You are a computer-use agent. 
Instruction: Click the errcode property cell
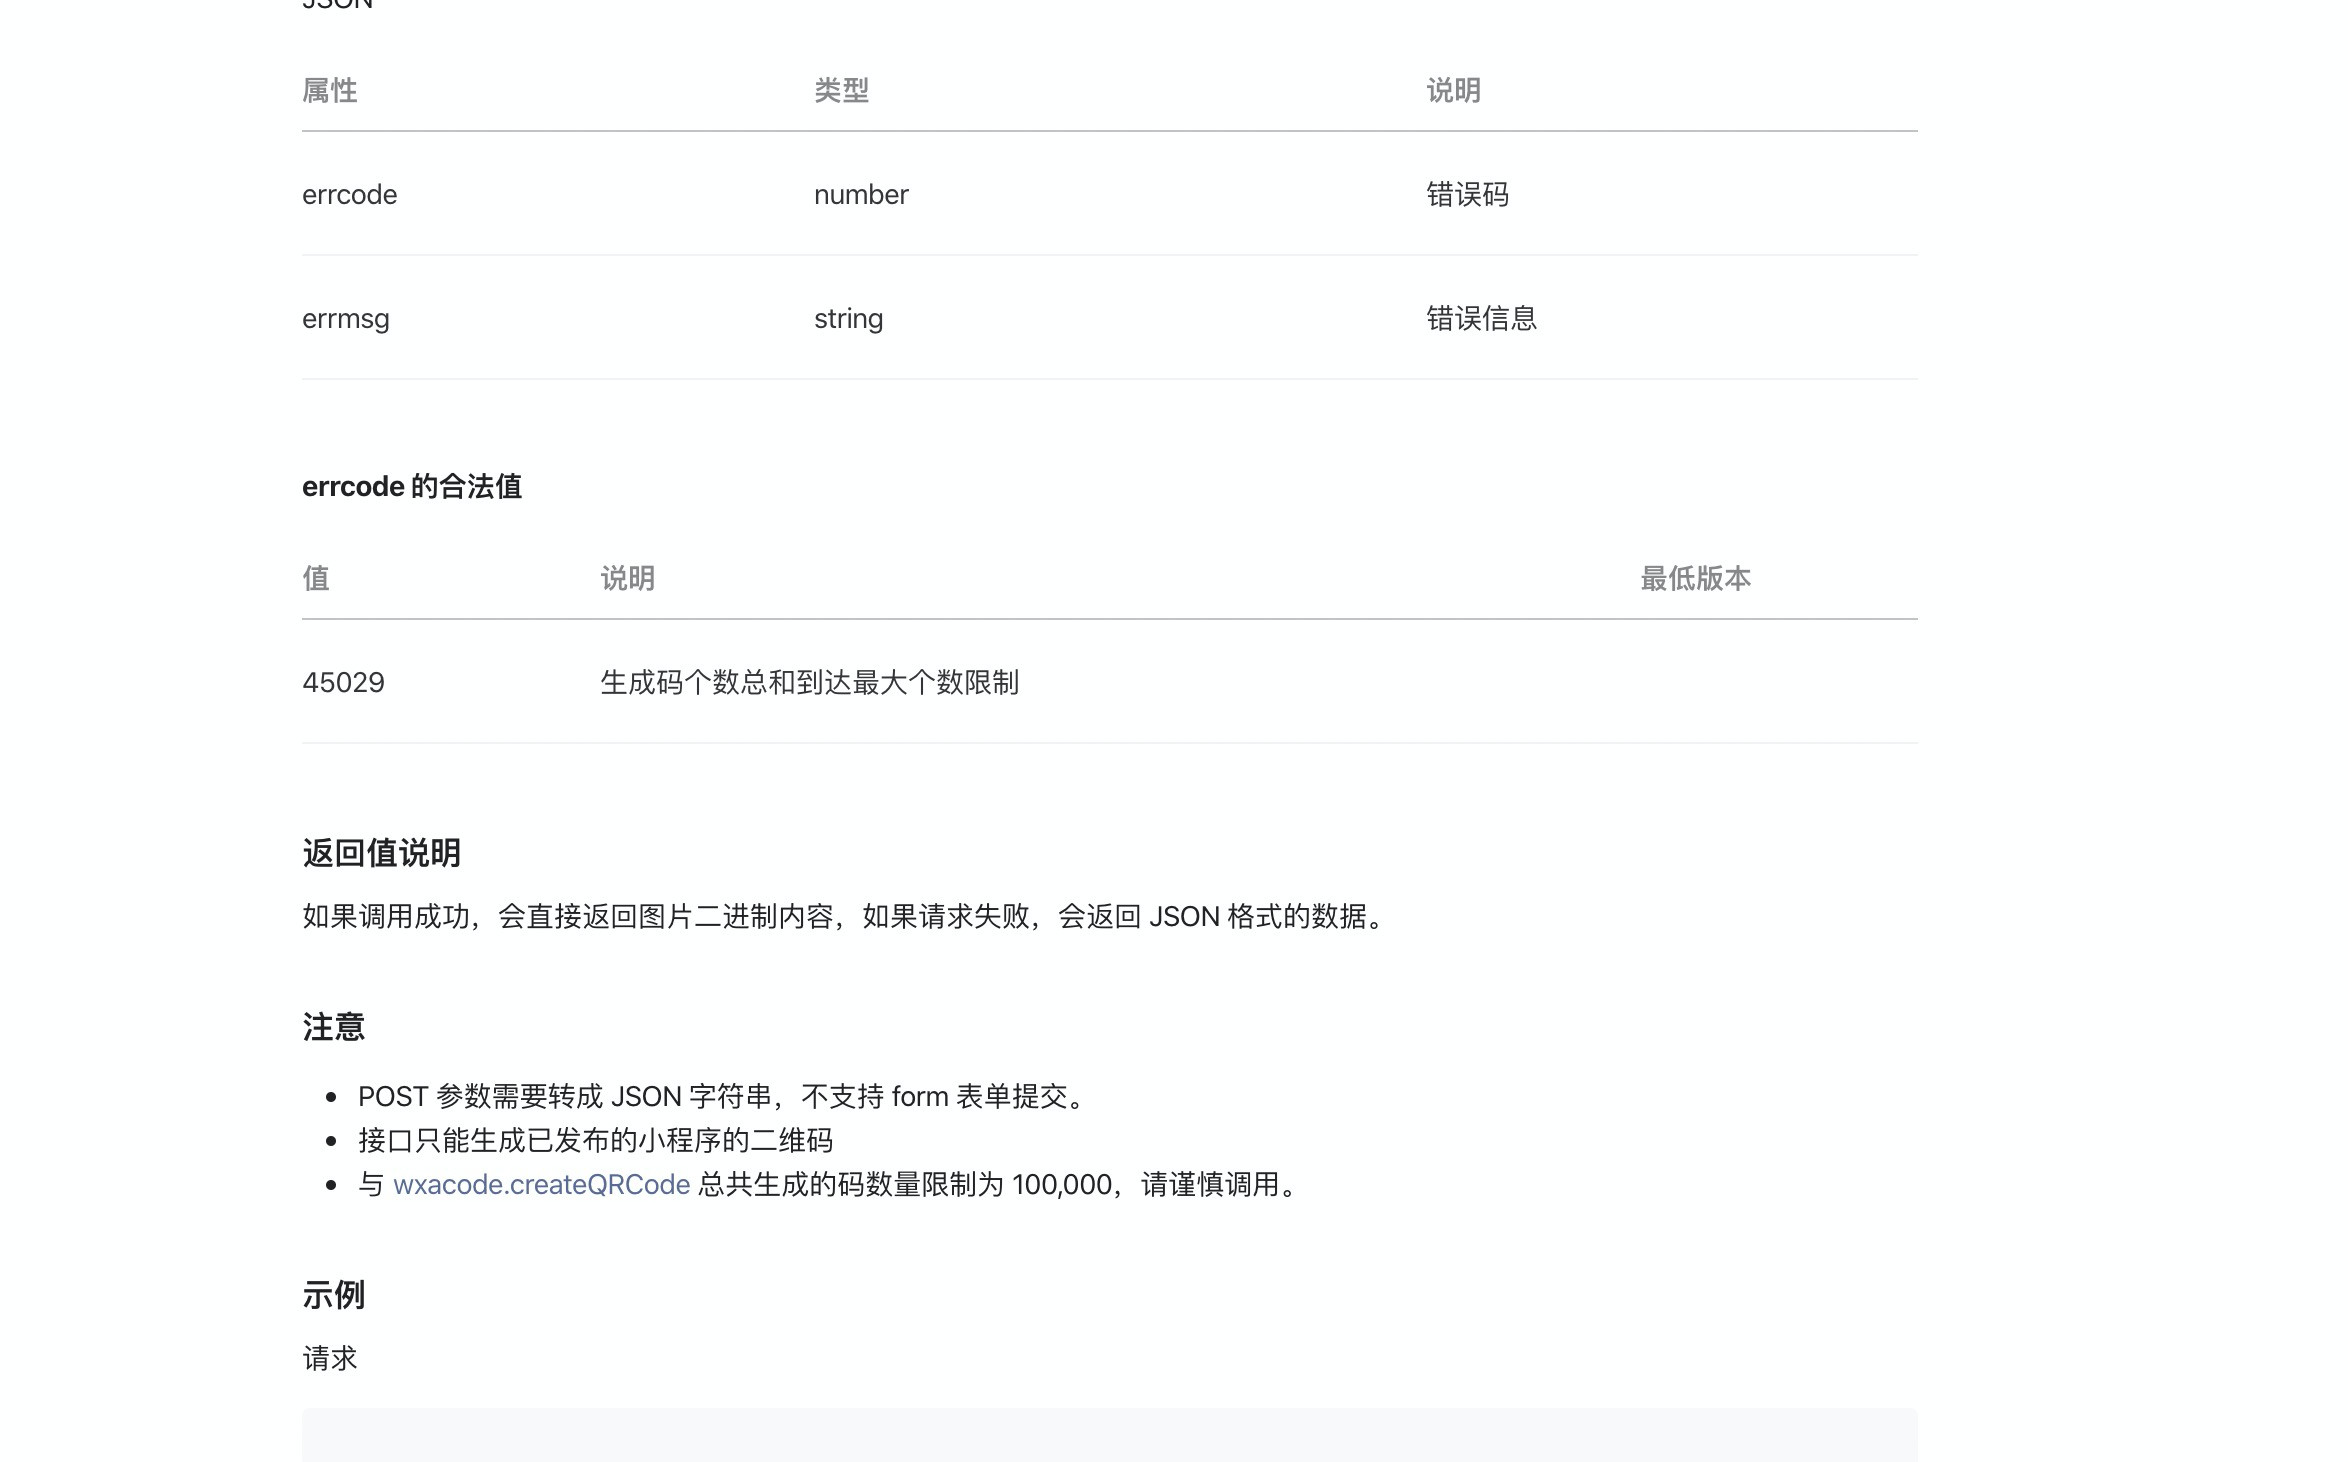[349, 194]
